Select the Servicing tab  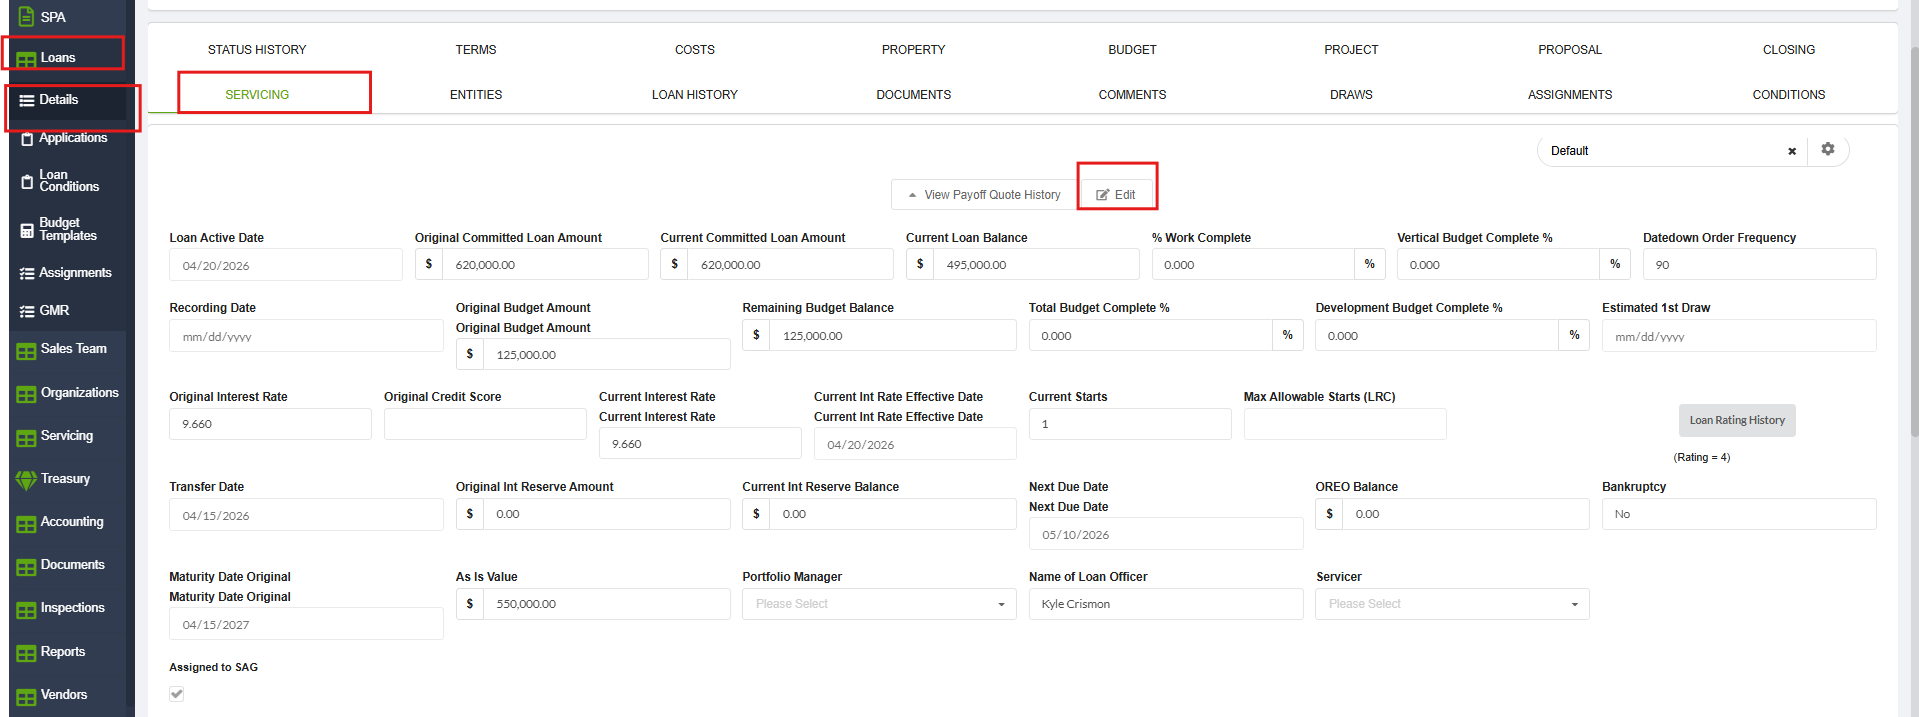[257, 95]
